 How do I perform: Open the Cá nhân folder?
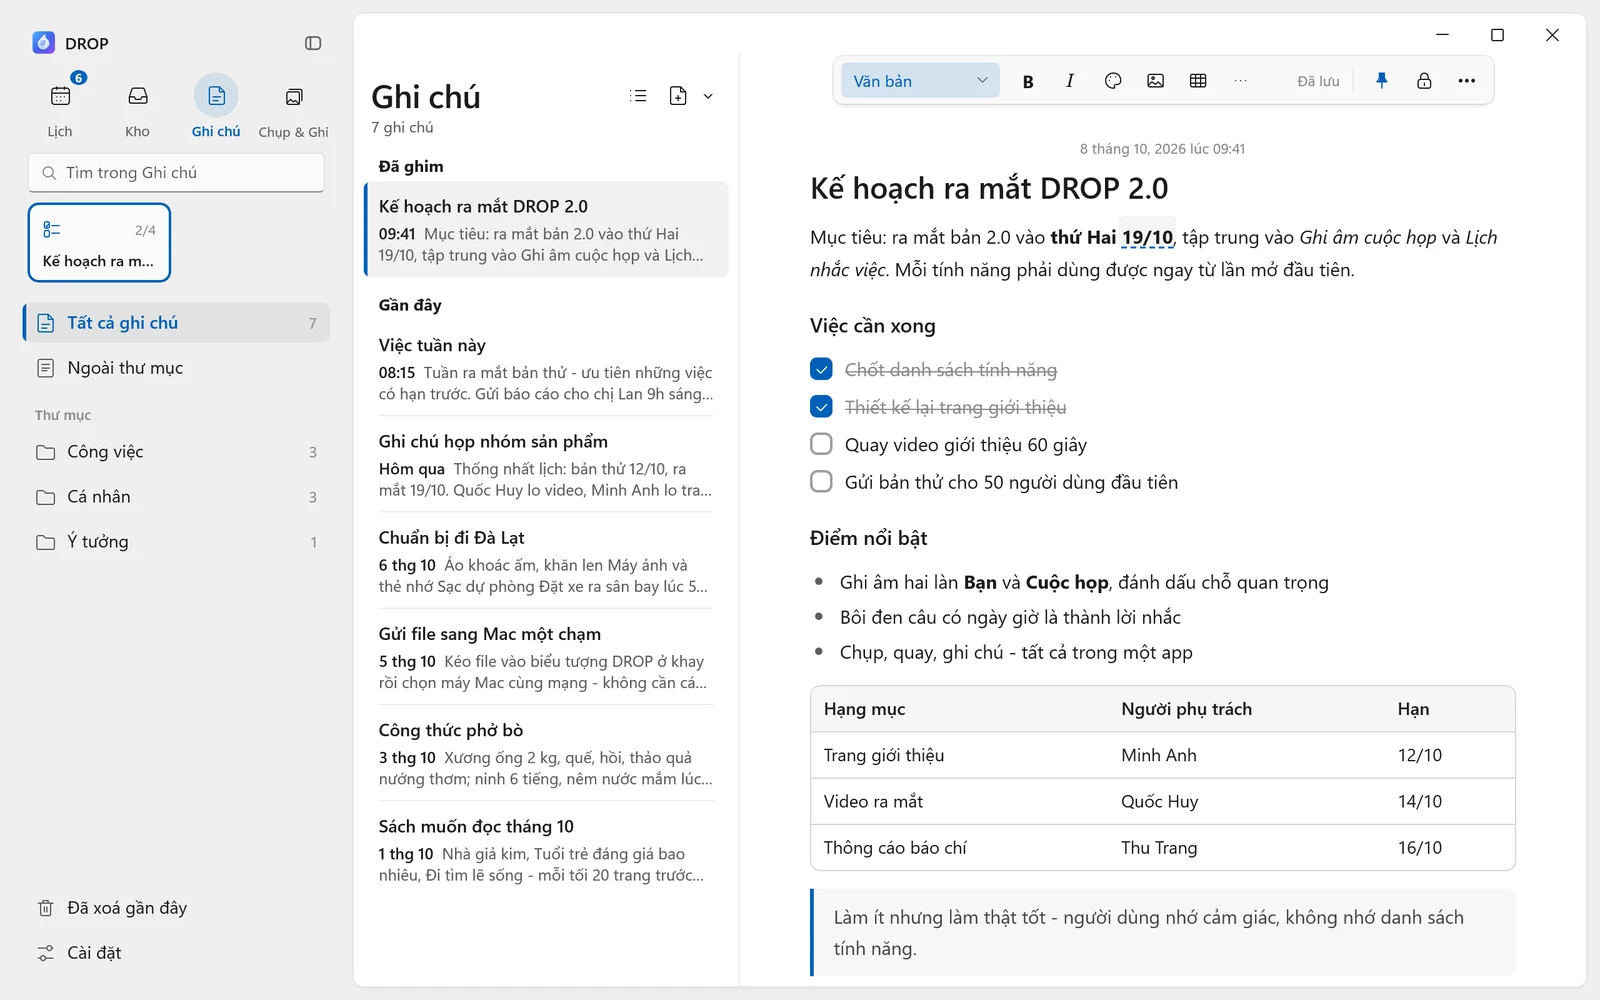(176, 497)
